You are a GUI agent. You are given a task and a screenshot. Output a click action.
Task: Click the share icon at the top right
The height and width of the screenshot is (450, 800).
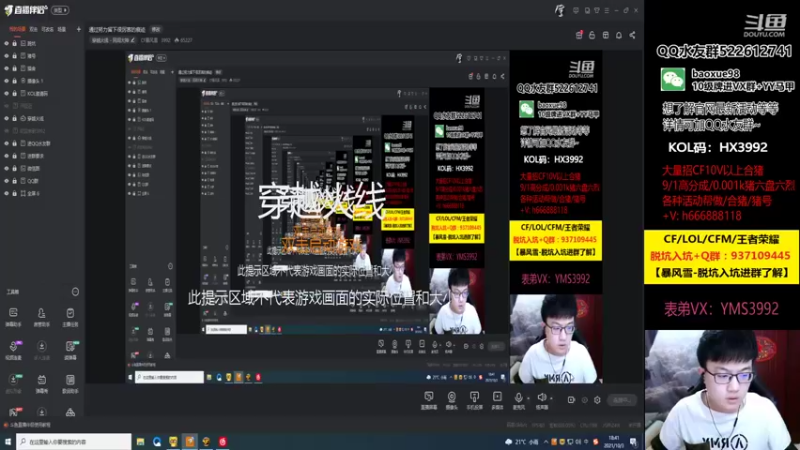click(x=632, y=35)
